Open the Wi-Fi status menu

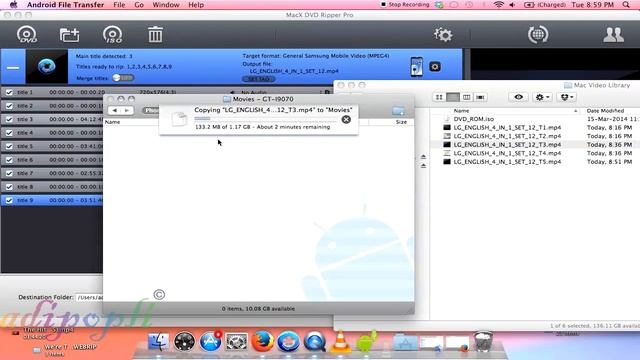pyautogui.click(x=498, y=5)
